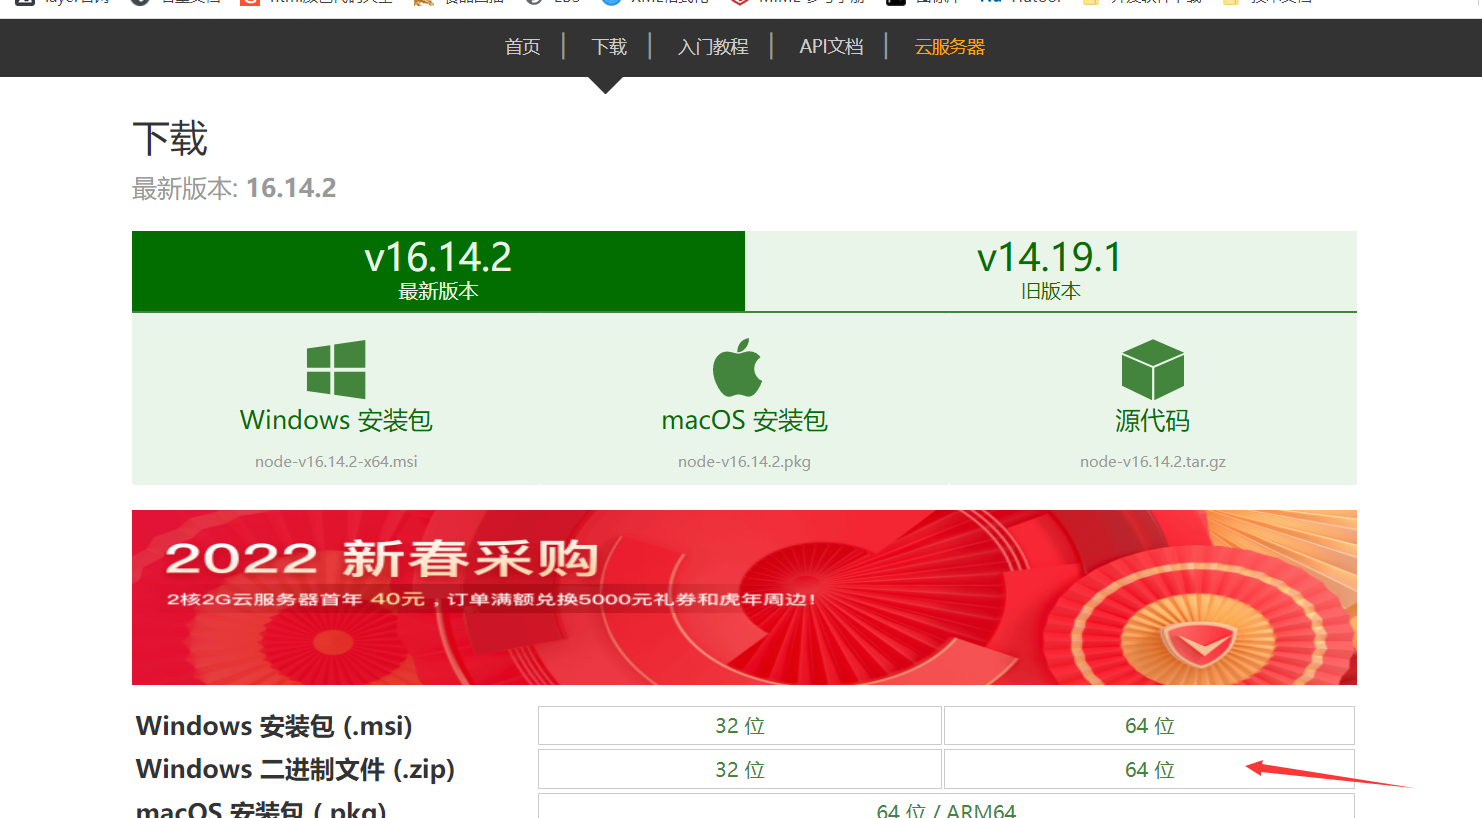Click the 64 位 / ARM64 macOS link

pyautogui.click(x=946, y=810)
